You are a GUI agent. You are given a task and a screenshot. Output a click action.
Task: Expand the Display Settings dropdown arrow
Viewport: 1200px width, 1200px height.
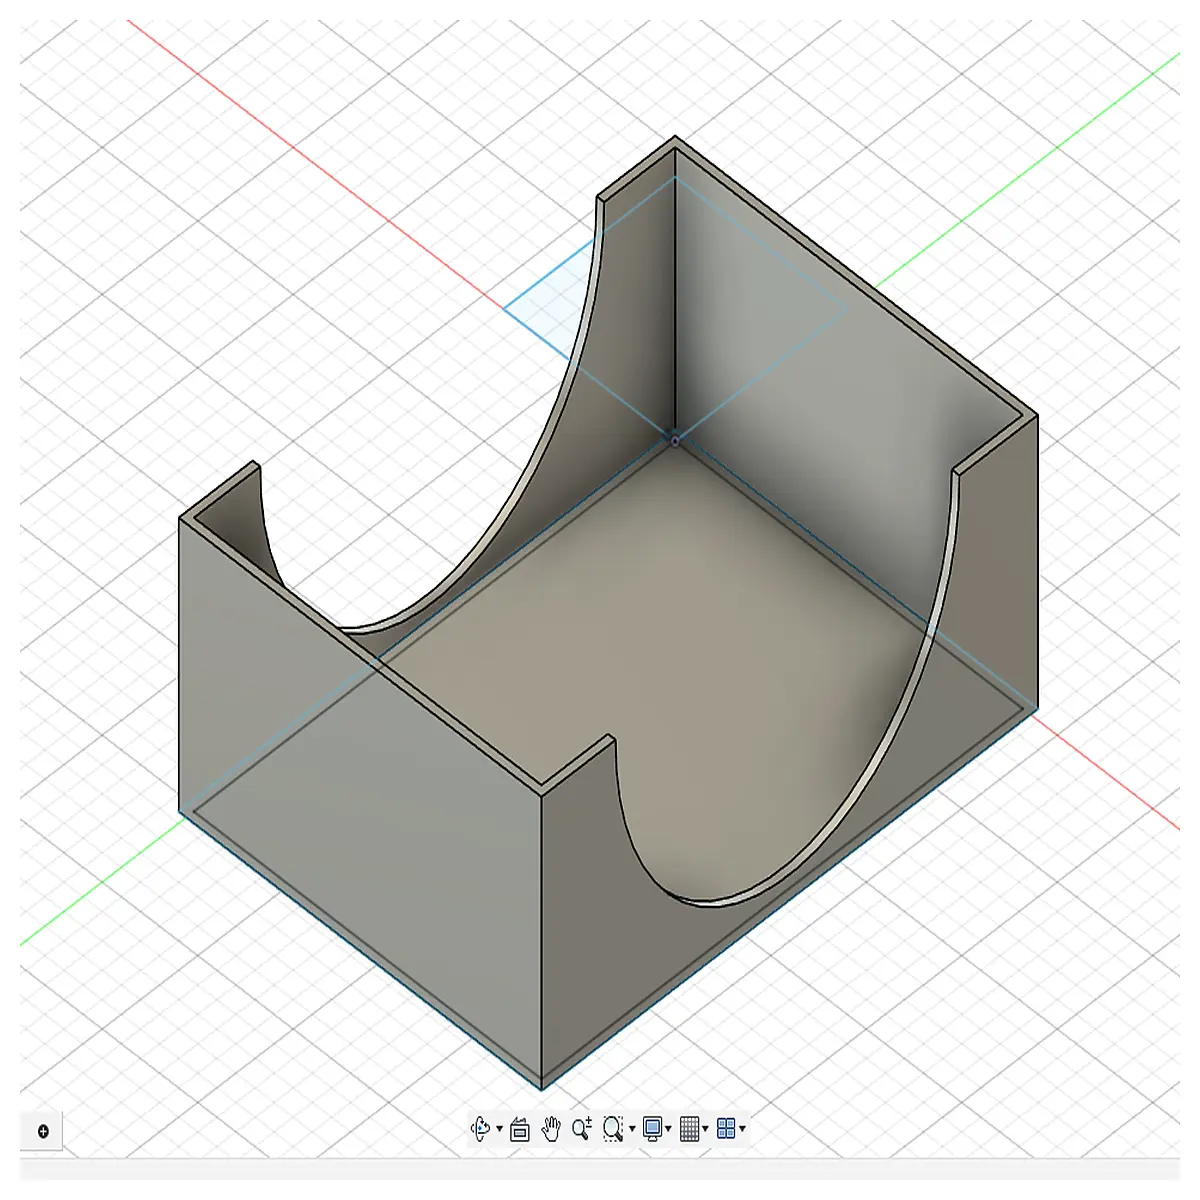click(668, 1130)
